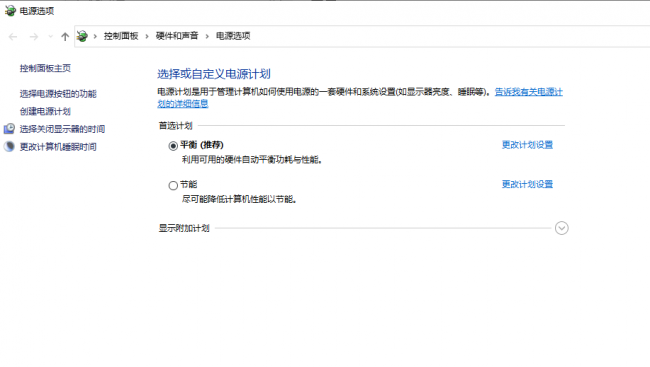Click the 节能 plan label
650x367 pixels.
click(x=189, y=184)
